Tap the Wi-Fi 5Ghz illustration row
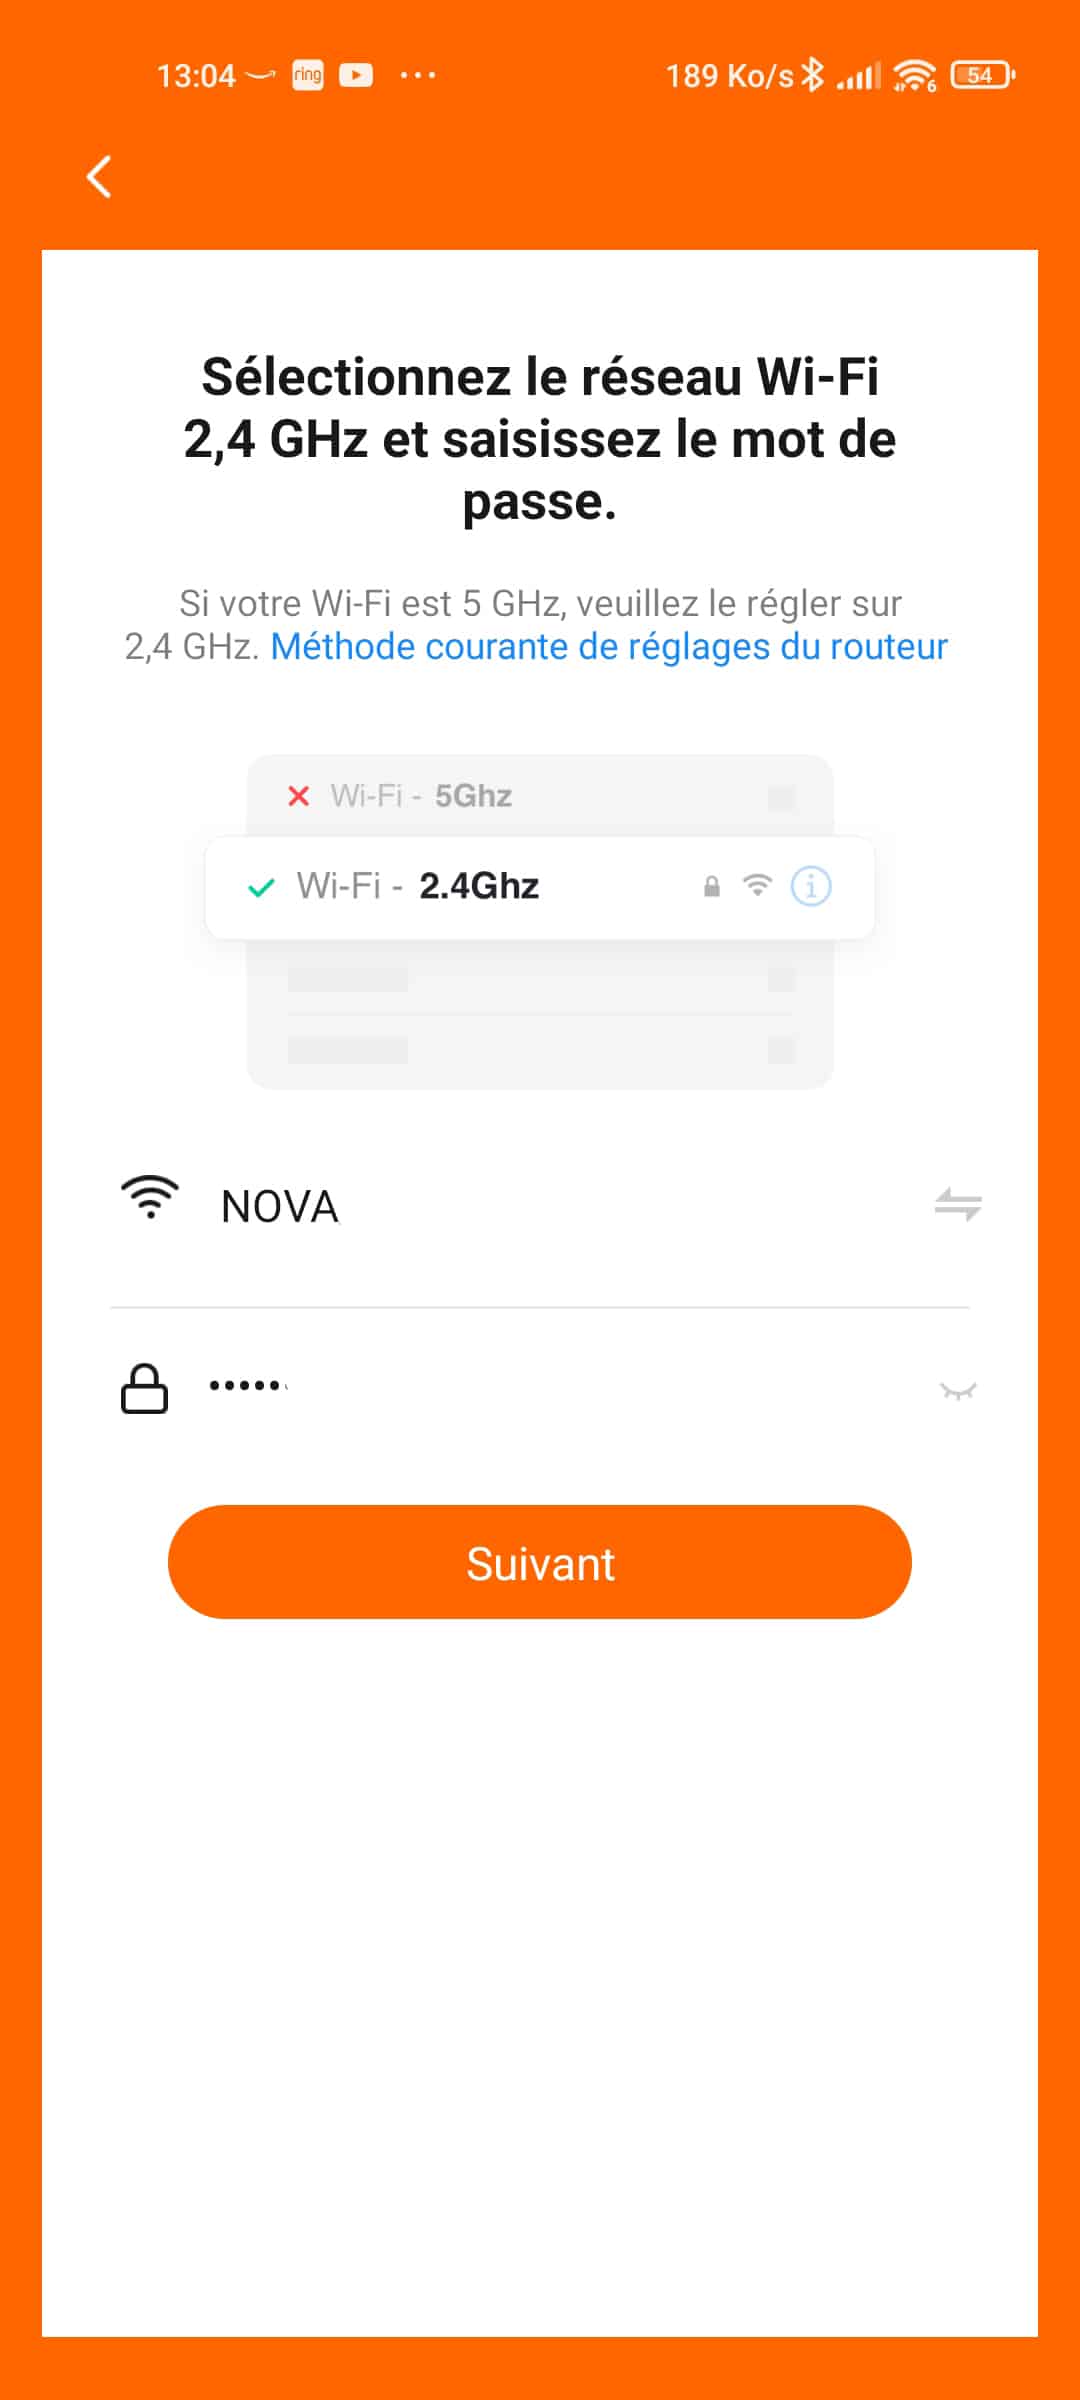The image size is (1080, 2400). click(540, 796)
